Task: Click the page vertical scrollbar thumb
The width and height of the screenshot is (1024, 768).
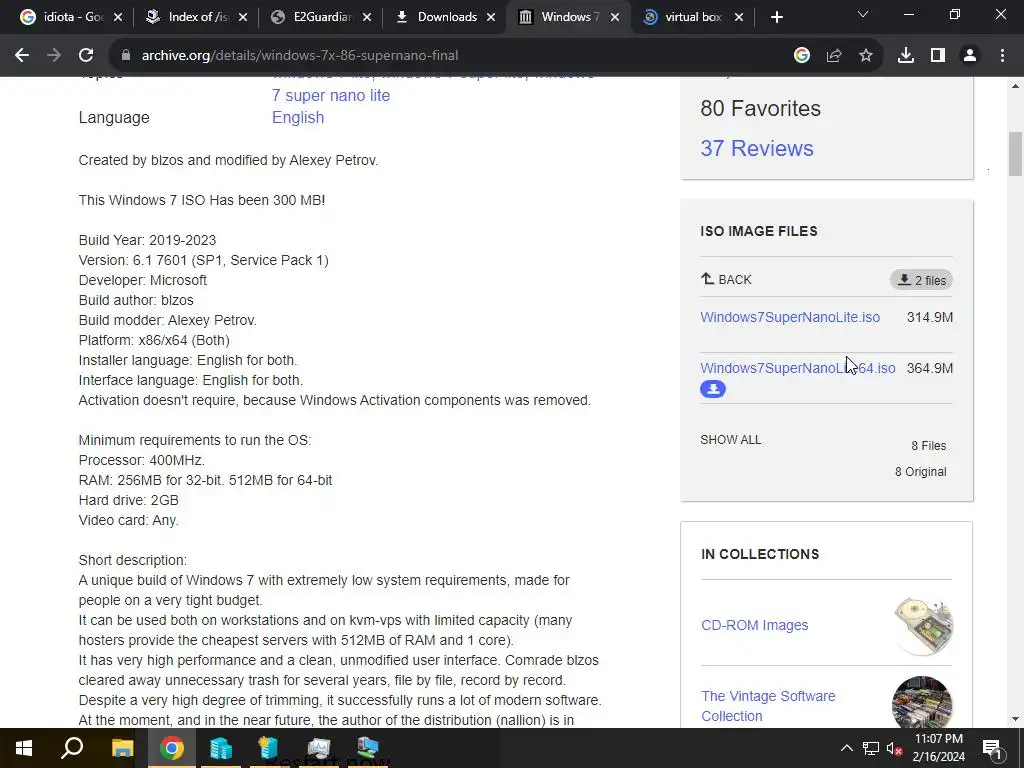Action: point(1015,153)
